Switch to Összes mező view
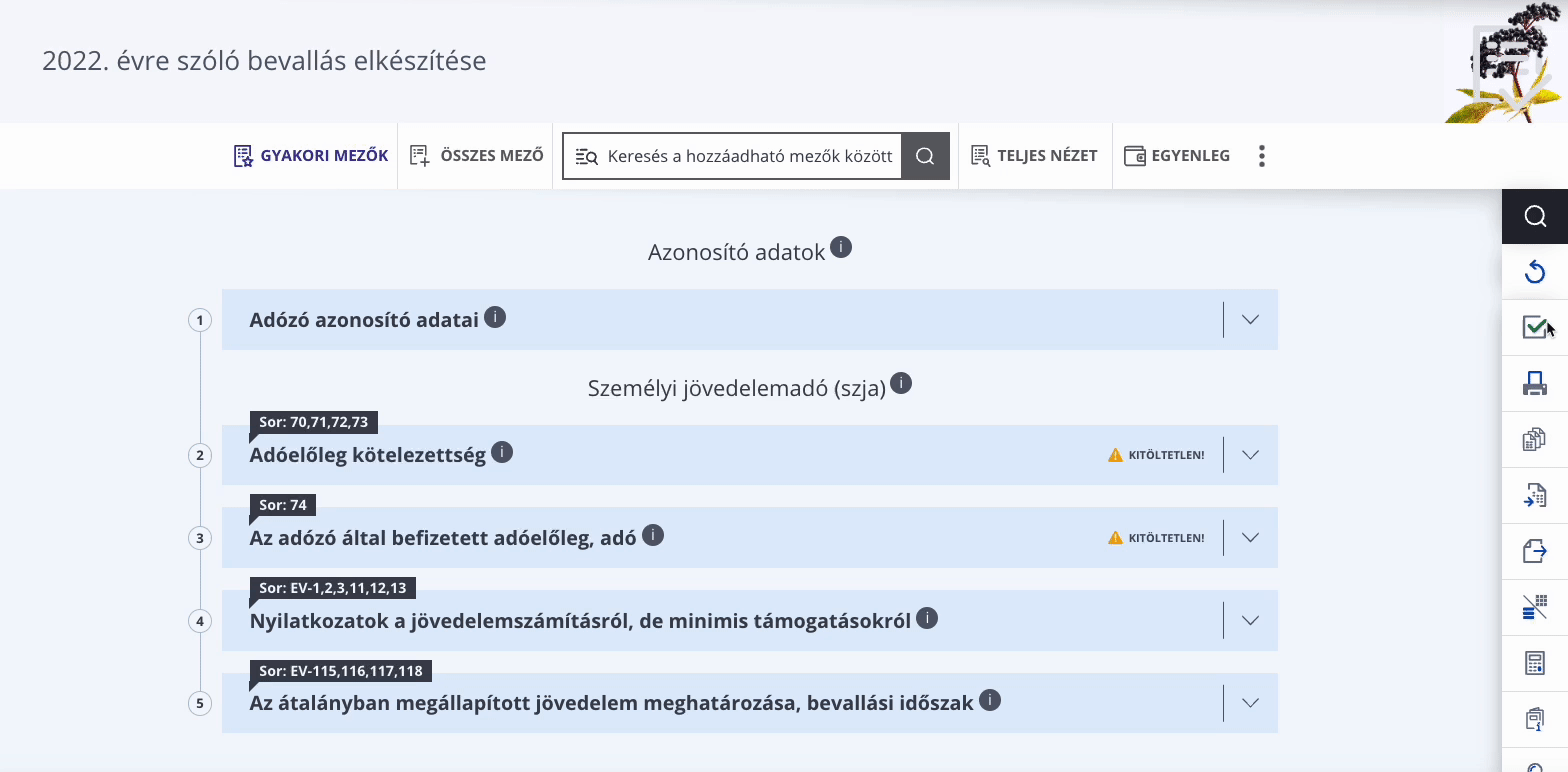 click(477, 156)
